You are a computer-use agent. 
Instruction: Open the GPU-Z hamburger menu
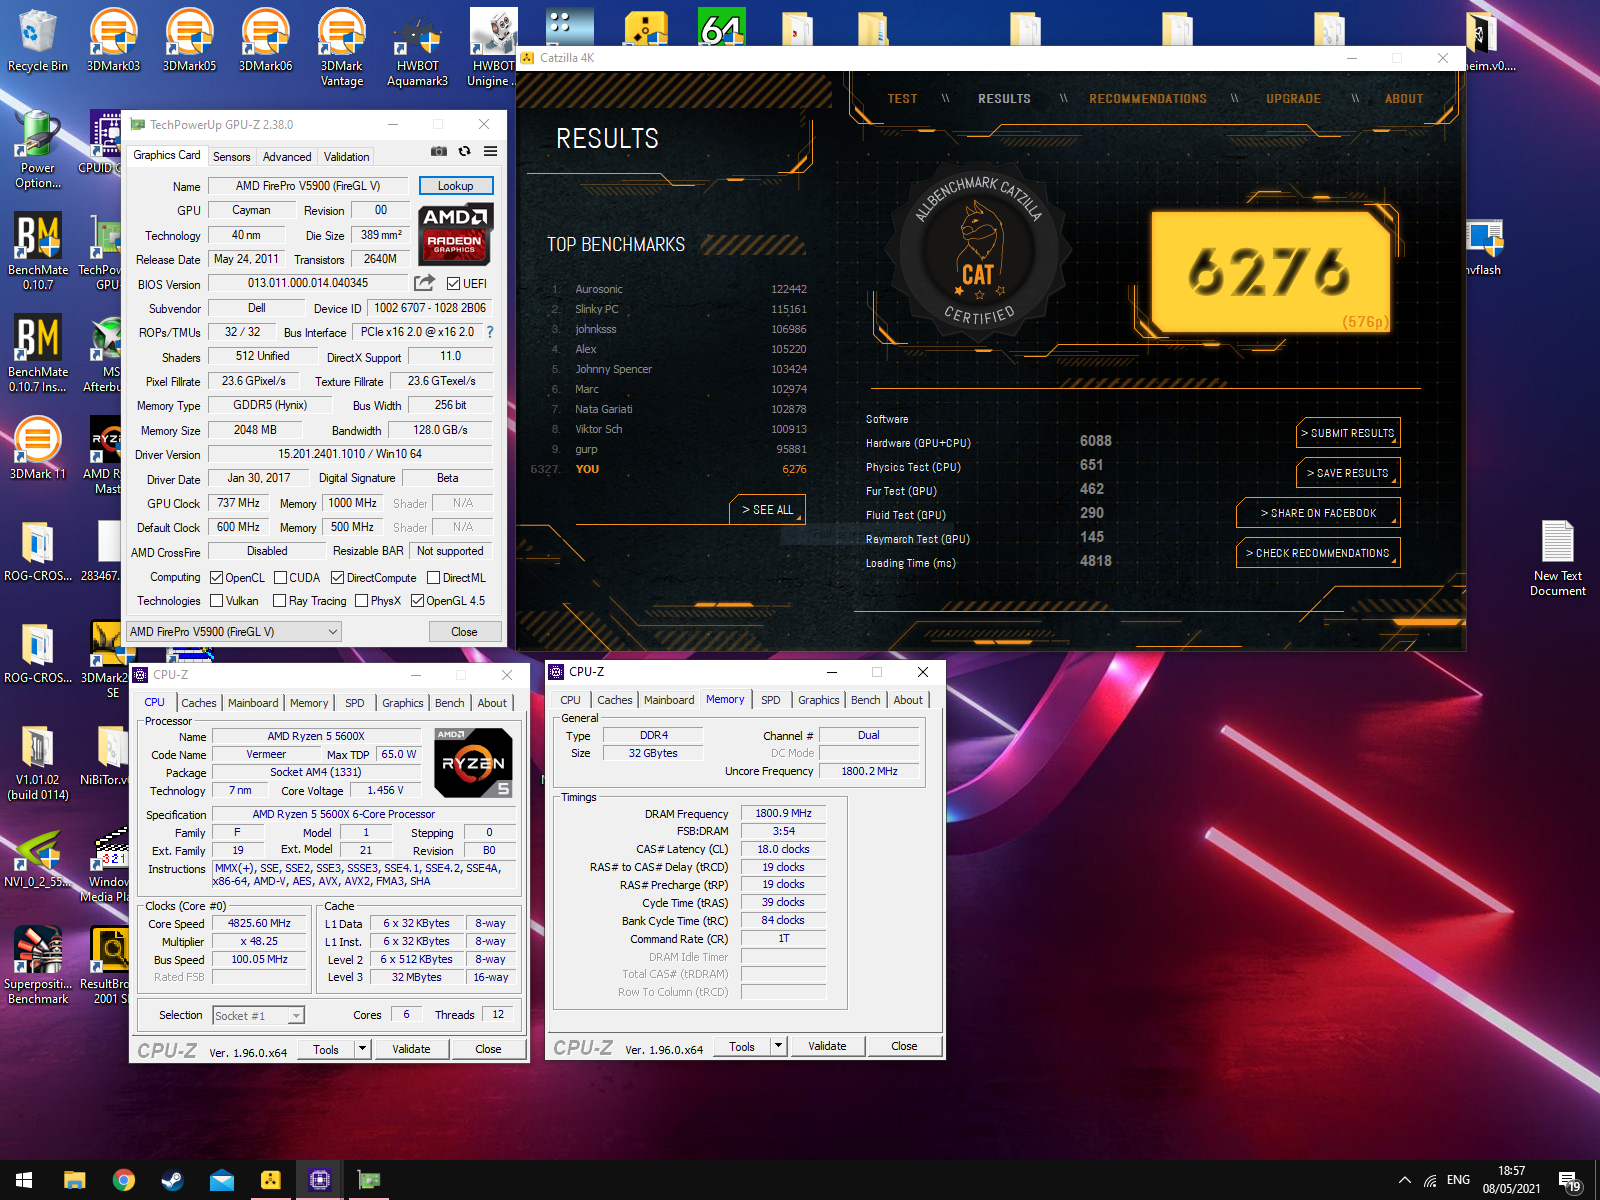[490, 151]
